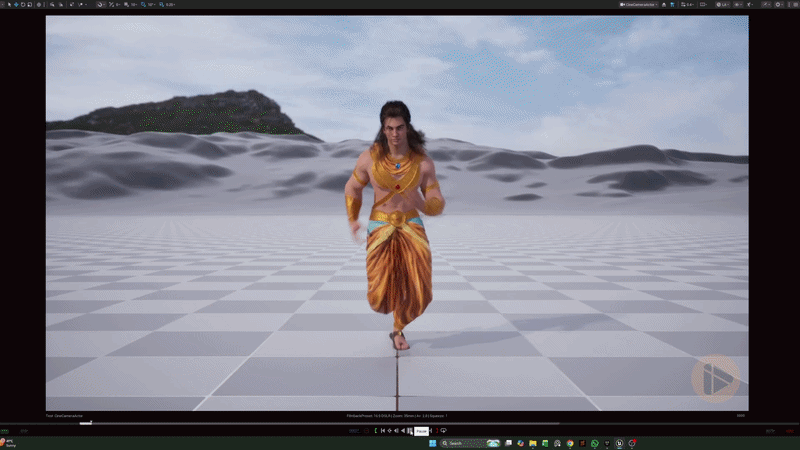The width and height of the screenshot is (800, 450).
Task: Click the red record button
Action: click(x=366, y=431)
